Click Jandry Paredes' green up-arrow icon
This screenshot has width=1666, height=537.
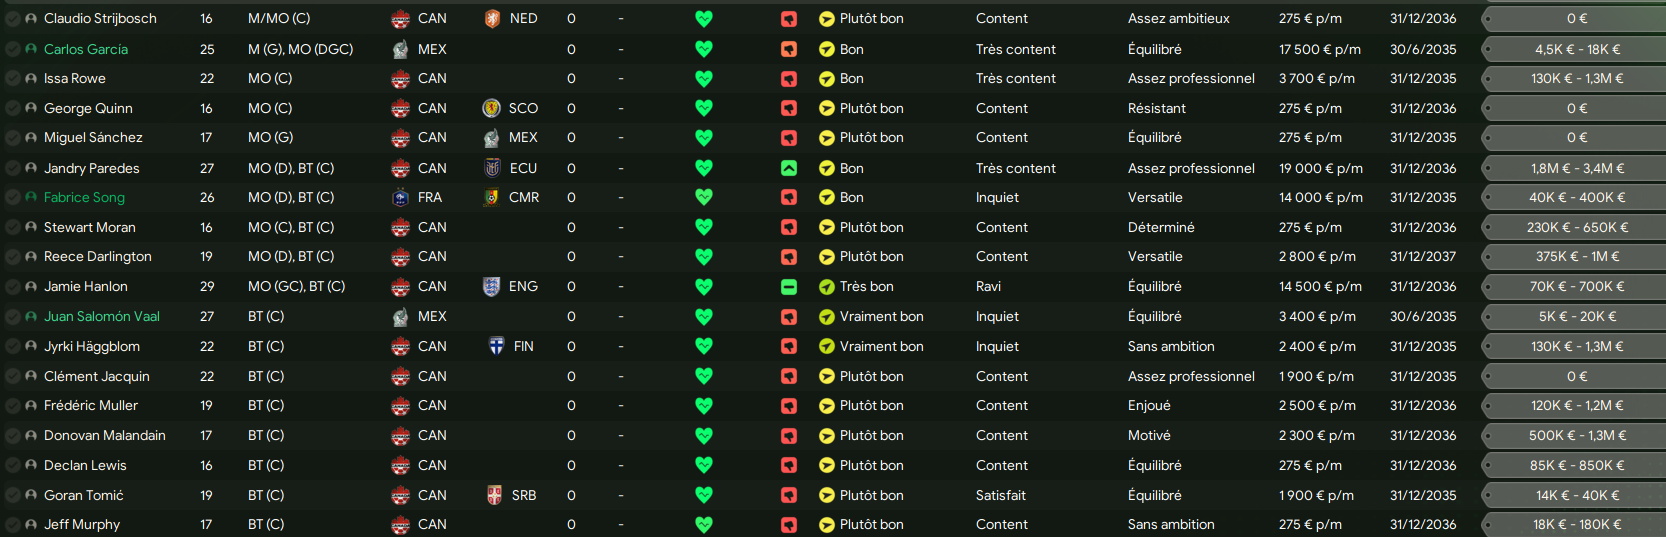point(789,168)
